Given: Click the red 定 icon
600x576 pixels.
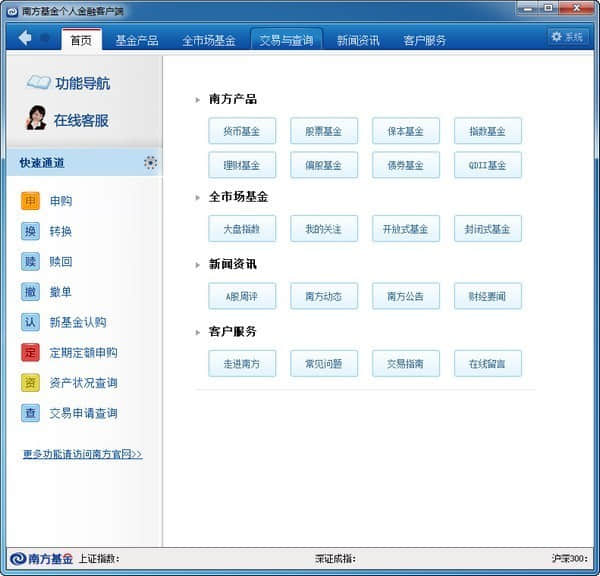Looking at the screenshot, I should [x=30, y=352].
